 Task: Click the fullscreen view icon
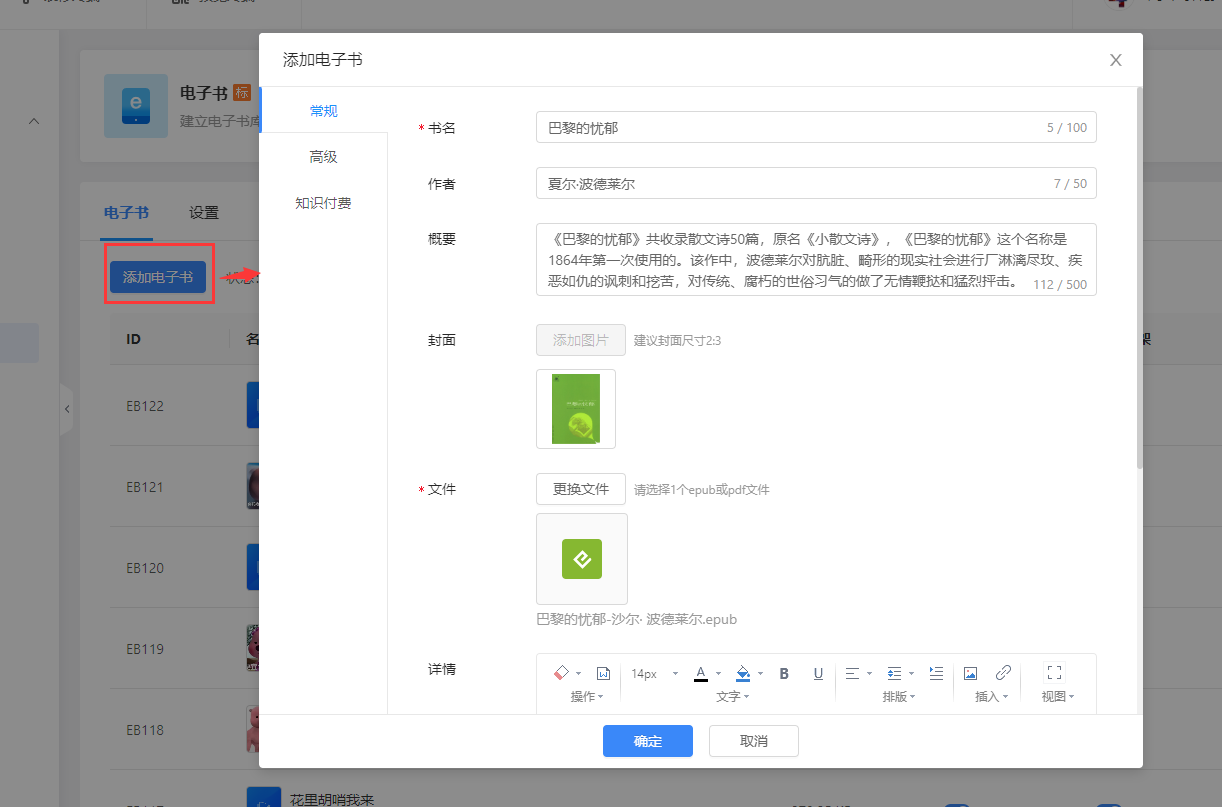(1054, 673)
